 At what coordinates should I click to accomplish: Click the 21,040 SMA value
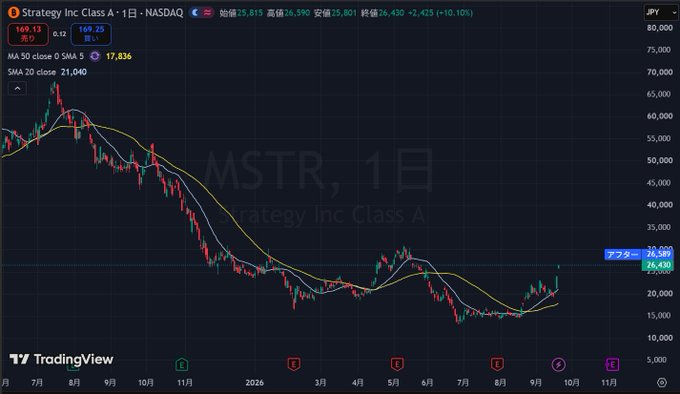[74, 72]
